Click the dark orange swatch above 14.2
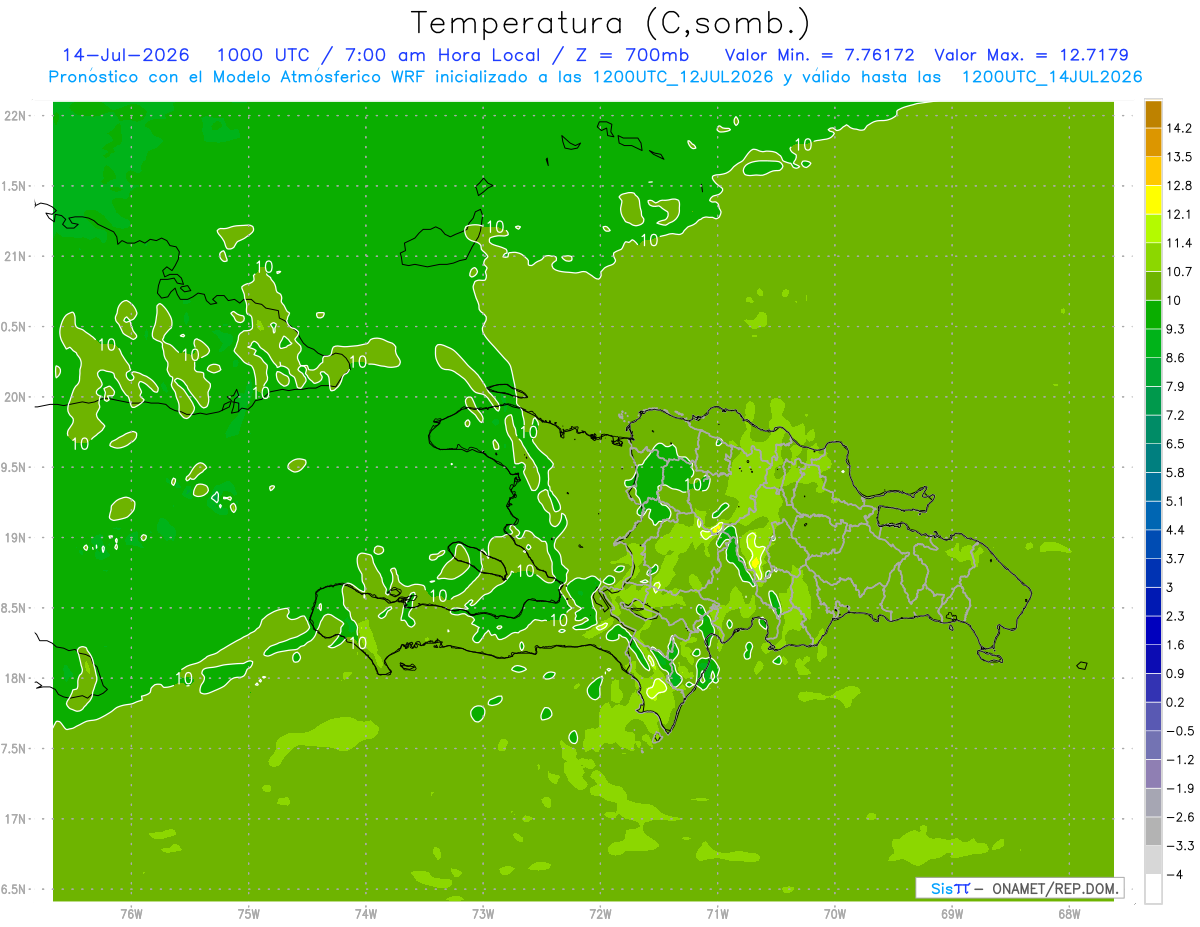The image size is (1200, 927). point(1153,113)
